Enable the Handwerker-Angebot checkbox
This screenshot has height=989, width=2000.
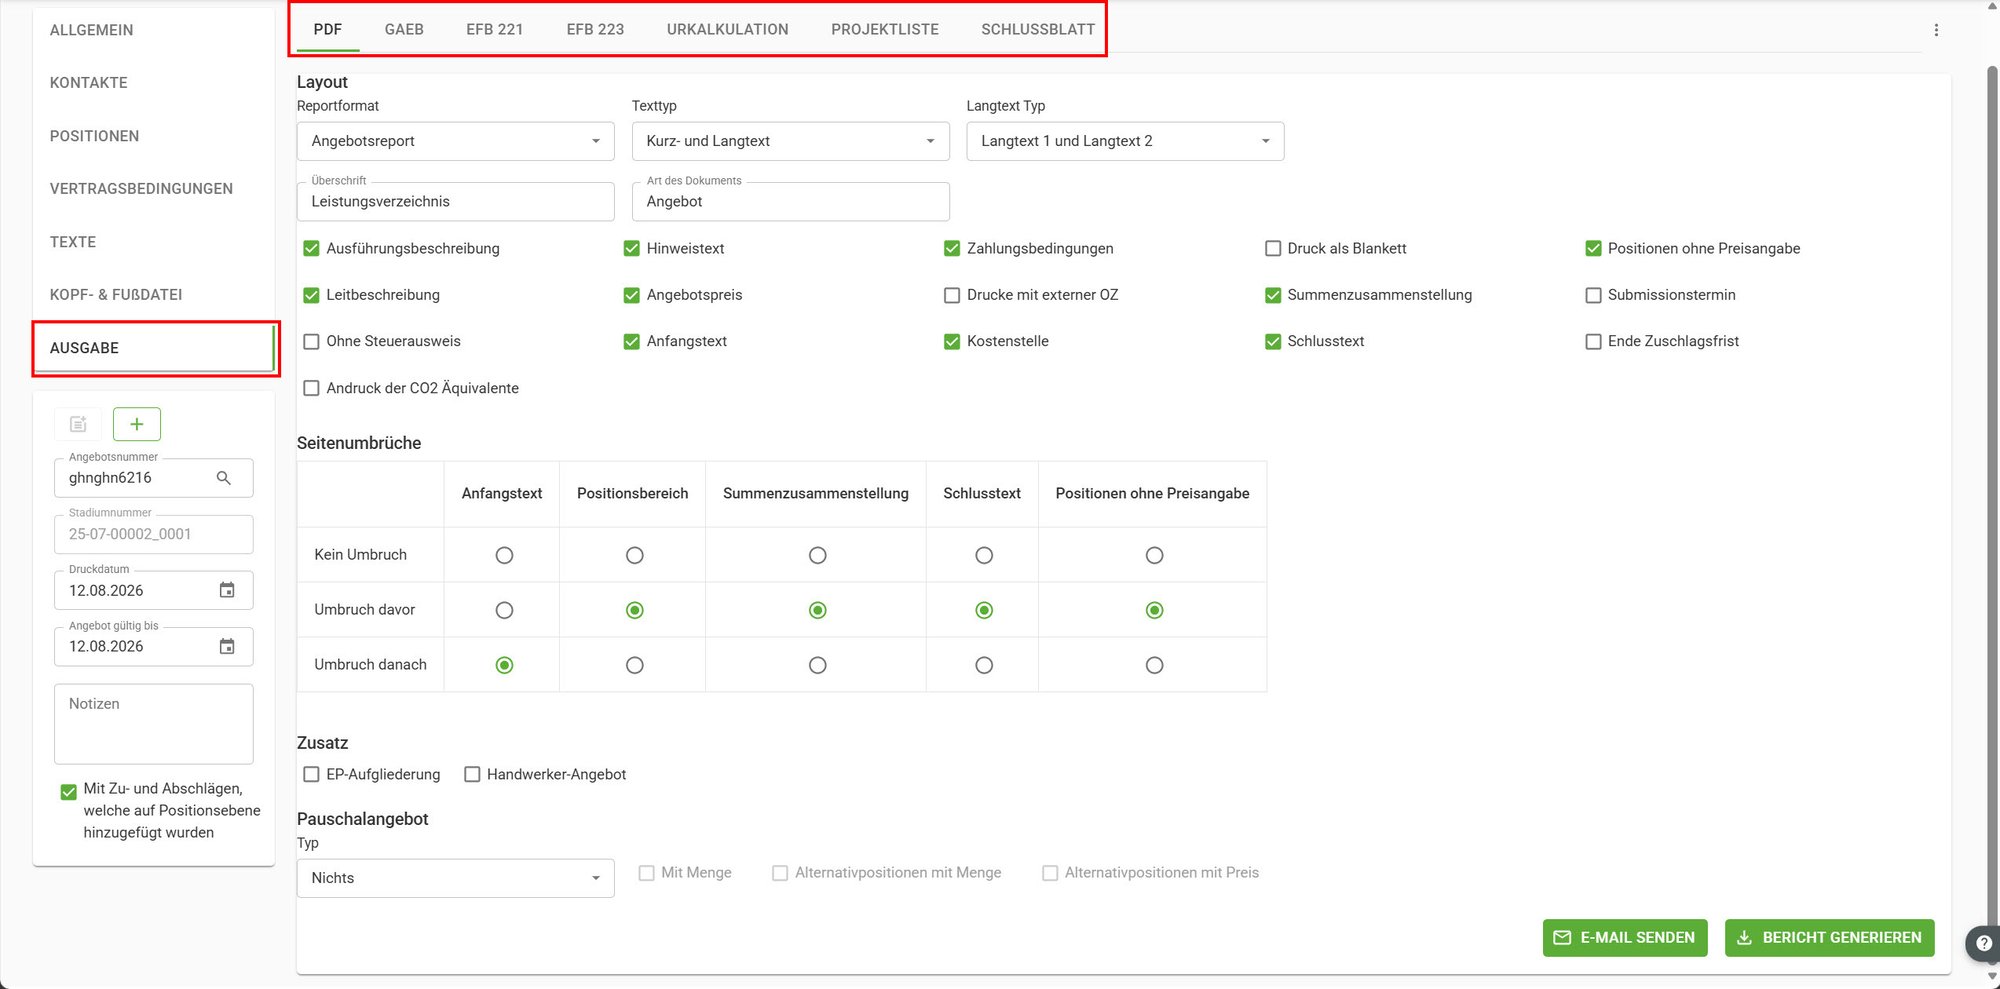coord(472,774)
